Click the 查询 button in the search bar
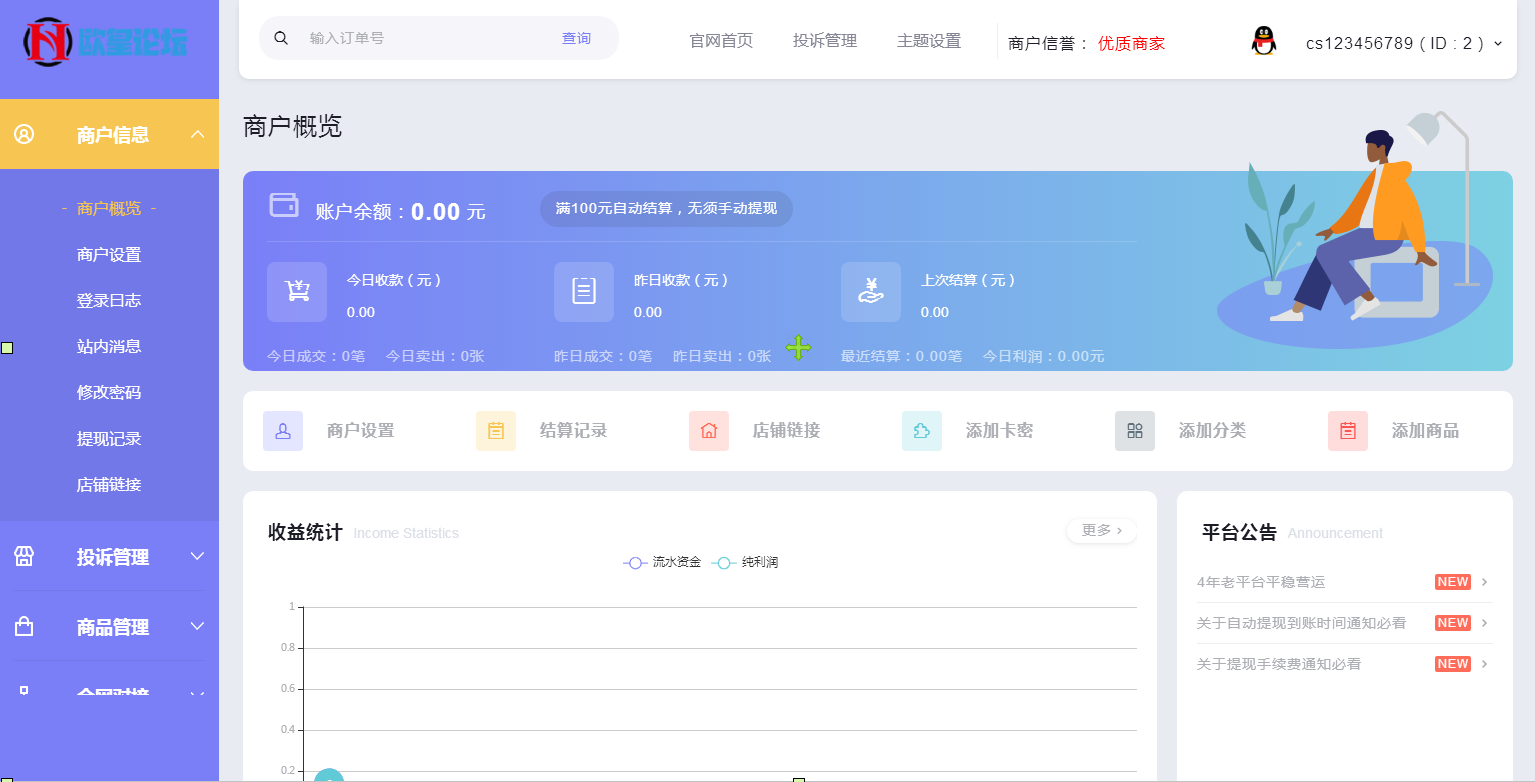 577,36
